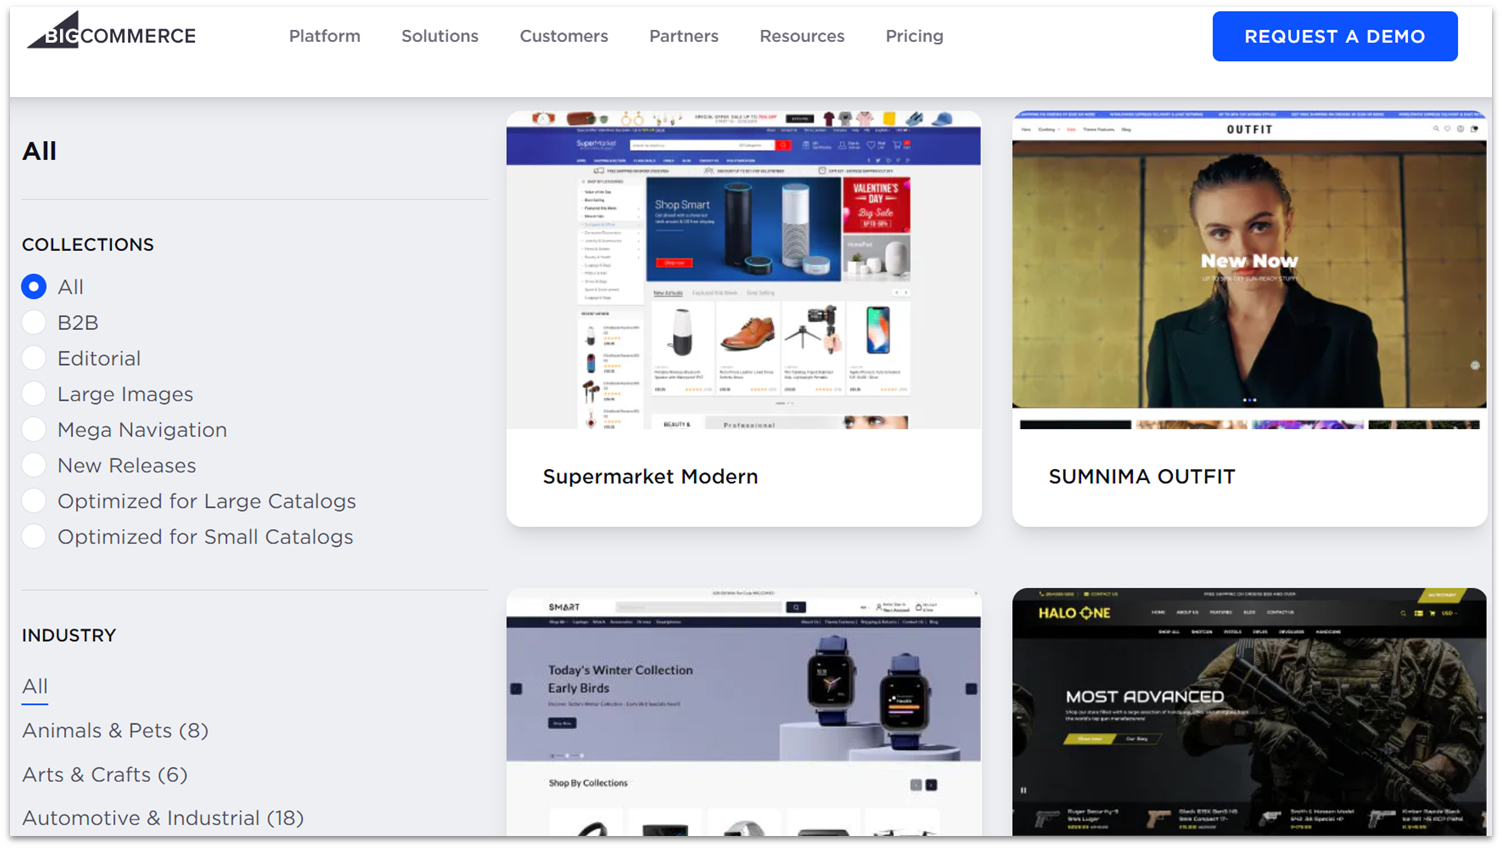Screen dimensions: 1502x849
Task: Select the Large Images radio button
Action: point(34,394)
